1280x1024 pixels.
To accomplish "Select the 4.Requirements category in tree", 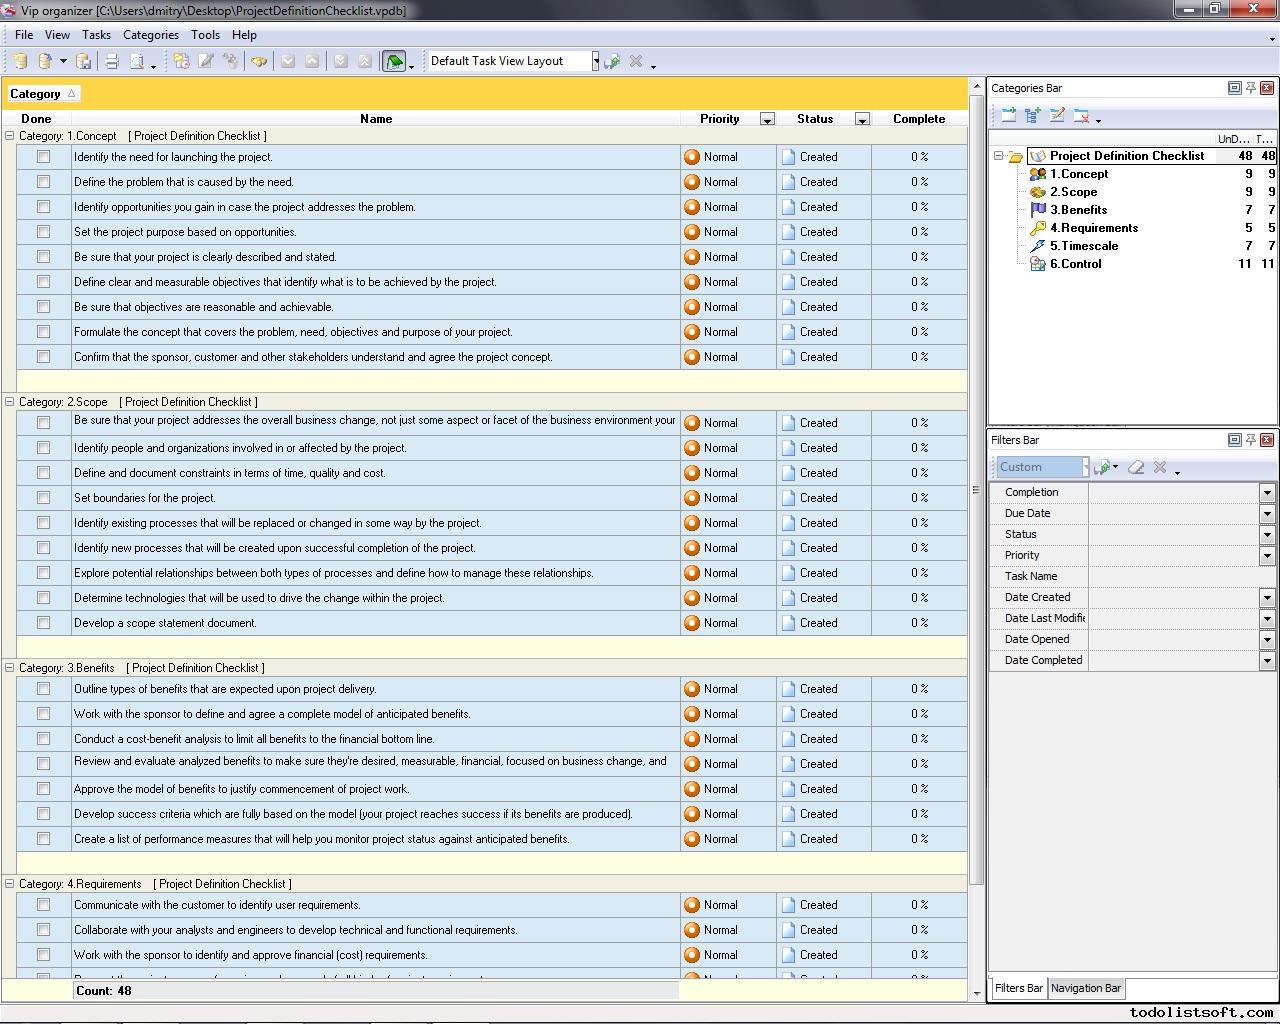I will point(1093,228).
